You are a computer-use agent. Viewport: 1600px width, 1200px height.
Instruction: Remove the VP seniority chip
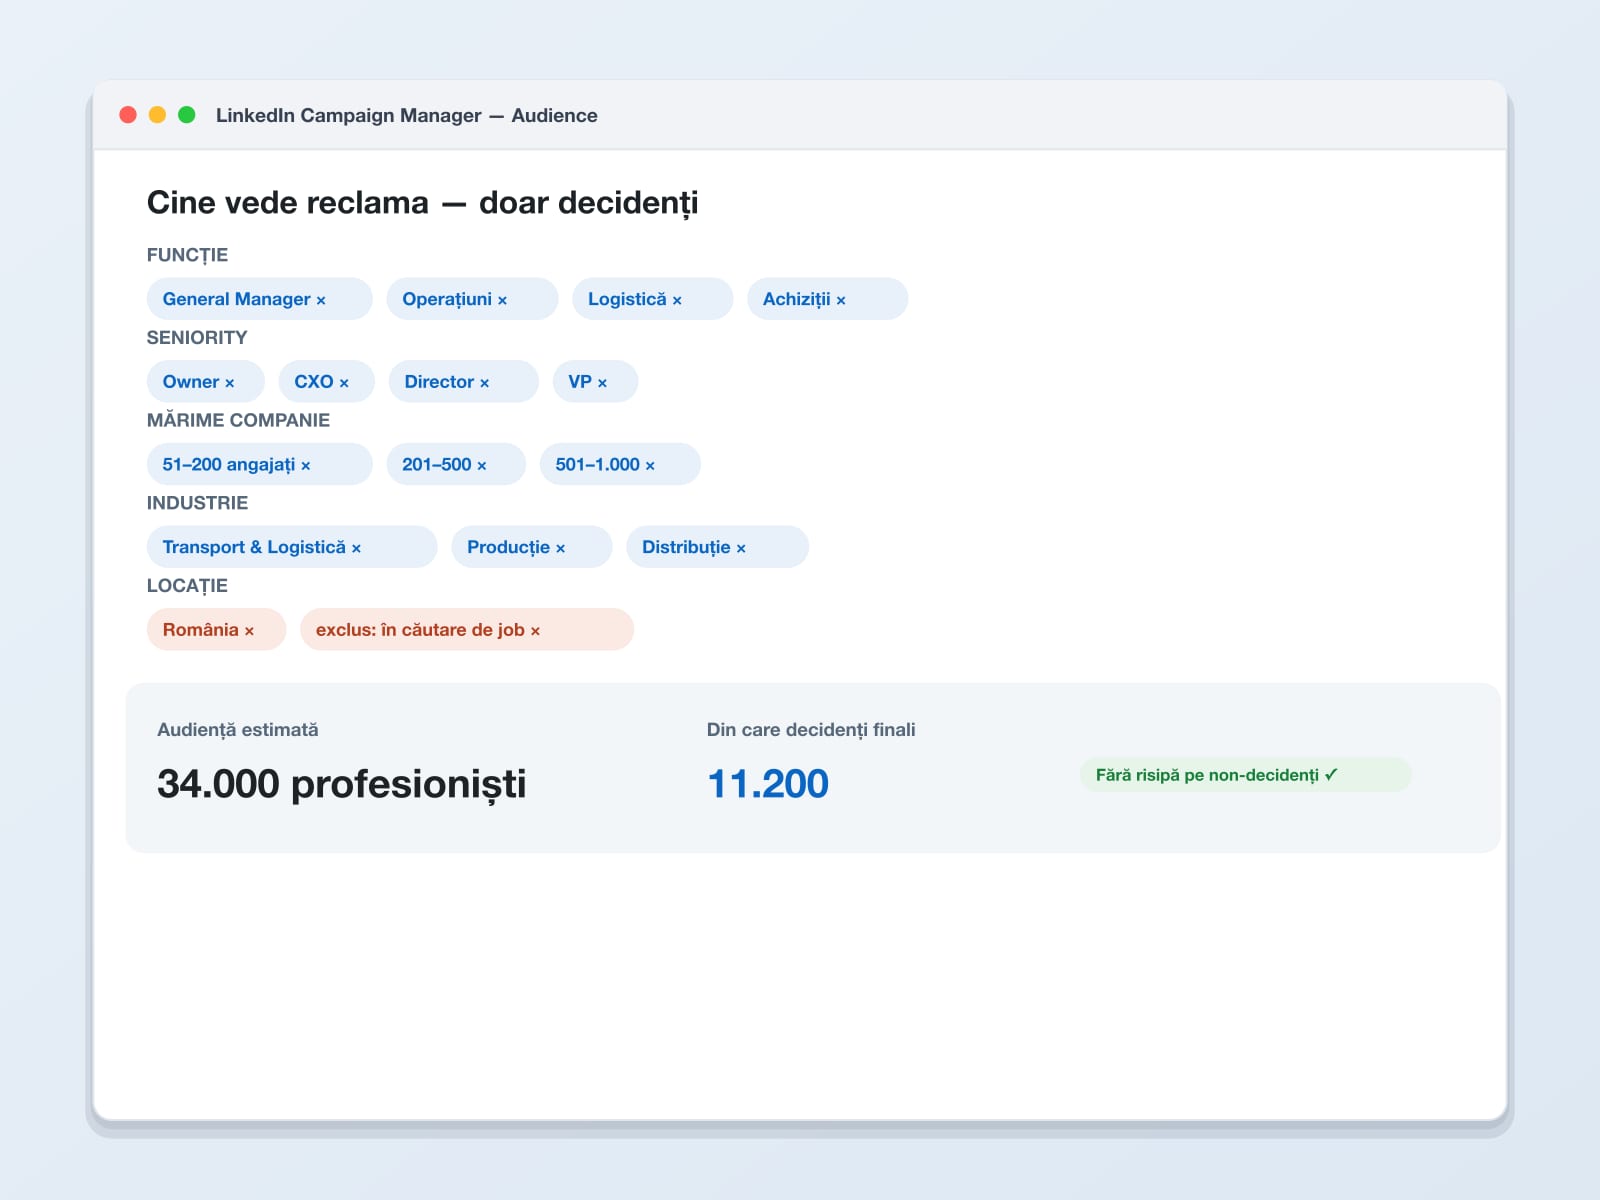tap(602, 383)
